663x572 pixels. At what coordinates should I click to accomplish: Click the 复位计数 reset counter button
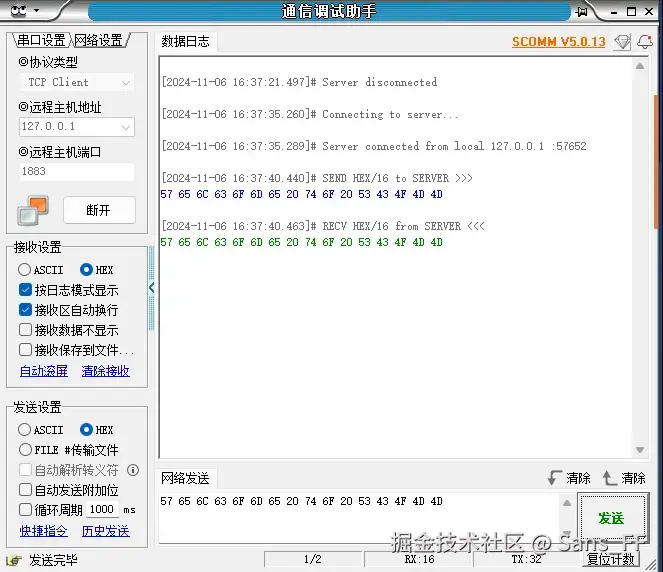point(611,559)
